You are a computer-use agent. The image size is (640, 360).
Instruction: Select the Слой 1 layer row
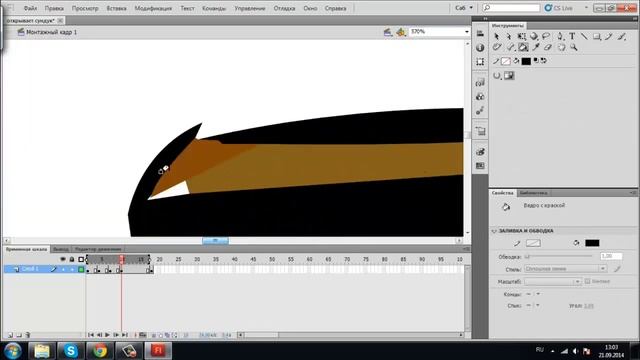tap(44, 269)
